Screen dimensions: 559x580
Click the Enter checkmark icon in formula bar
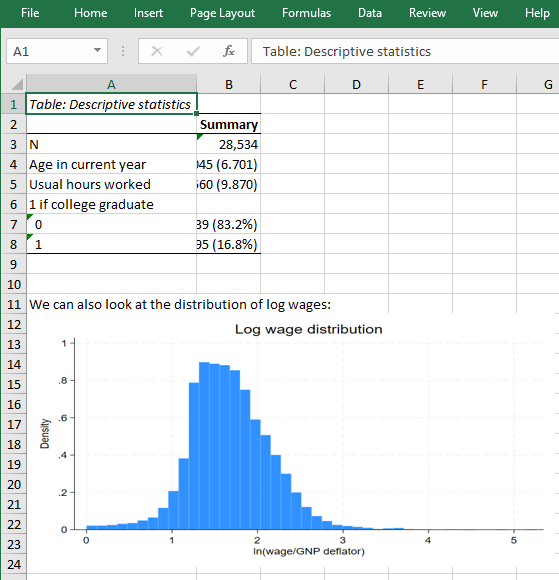(193, 51)
